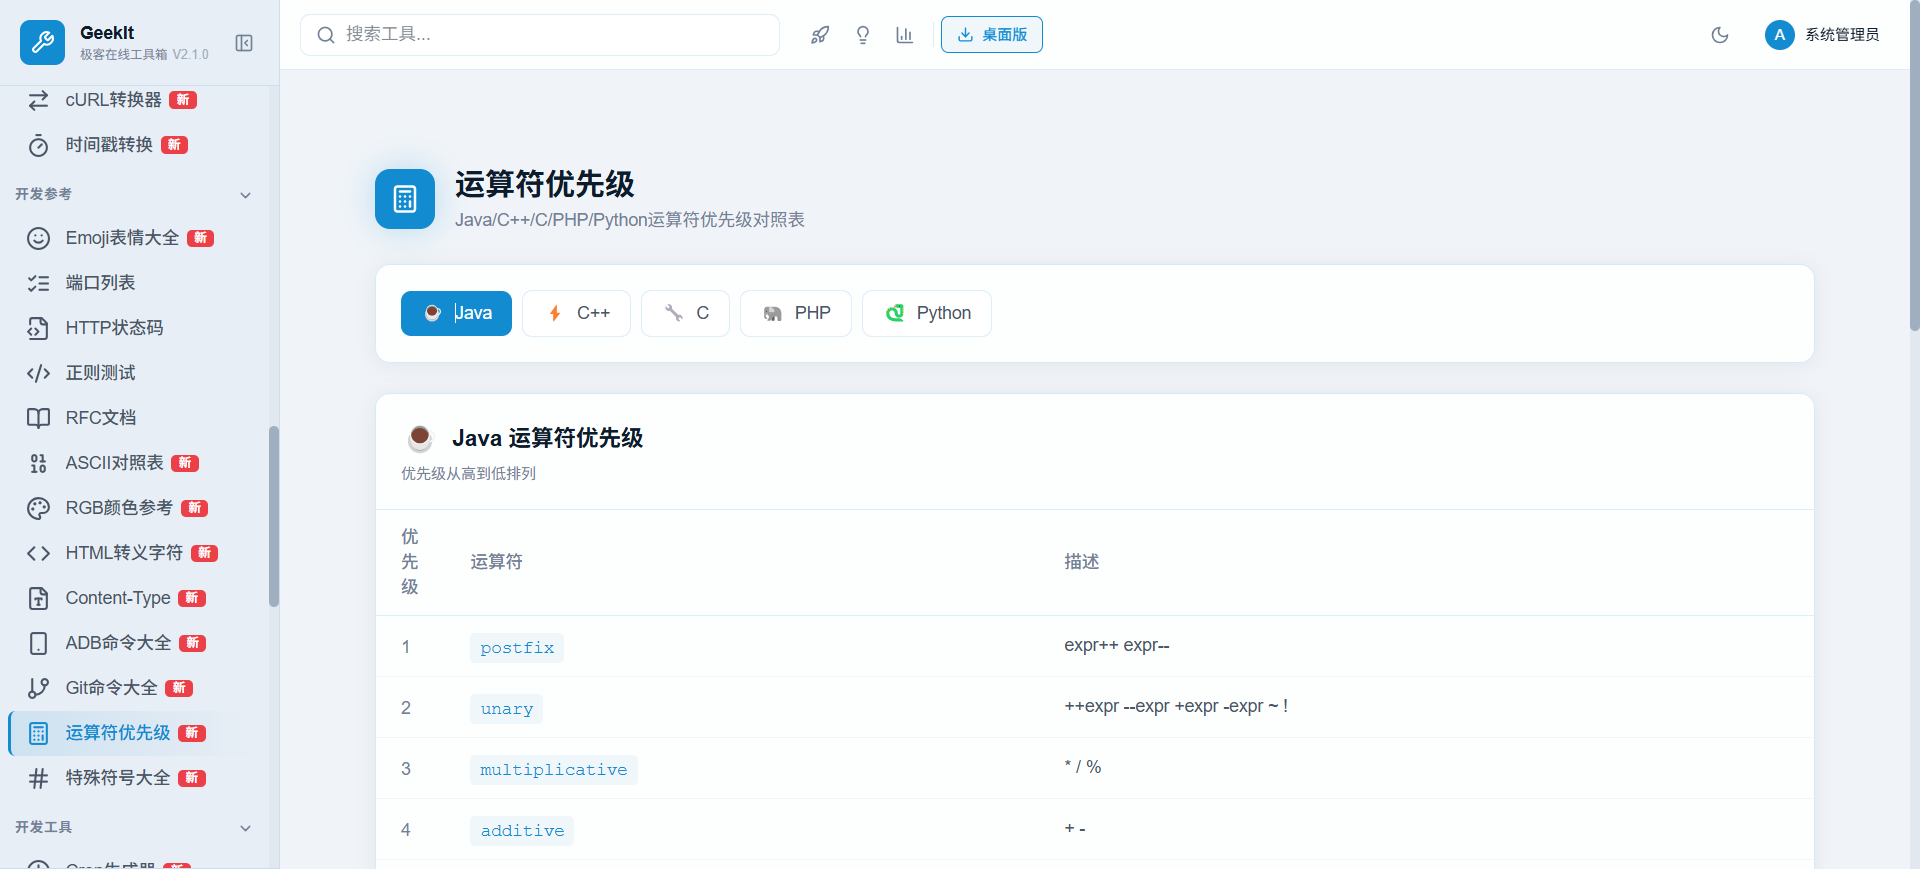
Task: Switch to the C++ tab
Action: [576, 313]
